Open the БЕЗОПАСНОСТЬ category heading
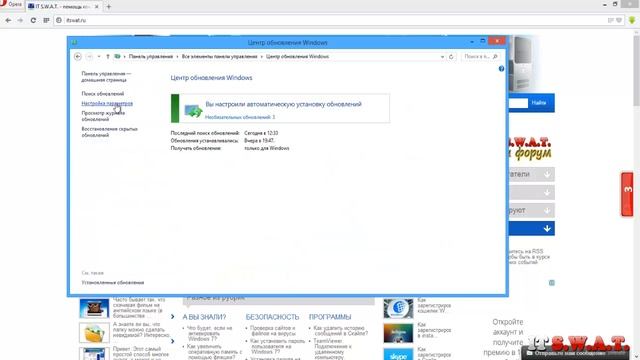 tap(272, 317)
